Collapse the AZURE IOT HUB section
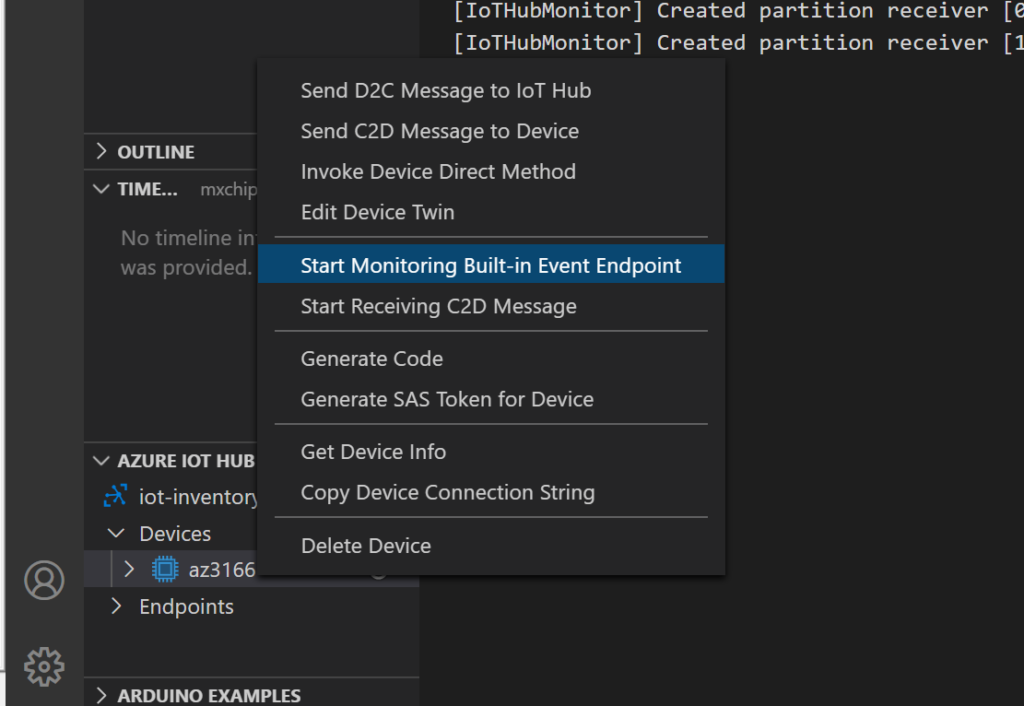The width and height of the screenshot is (1024, 706). 101,461
